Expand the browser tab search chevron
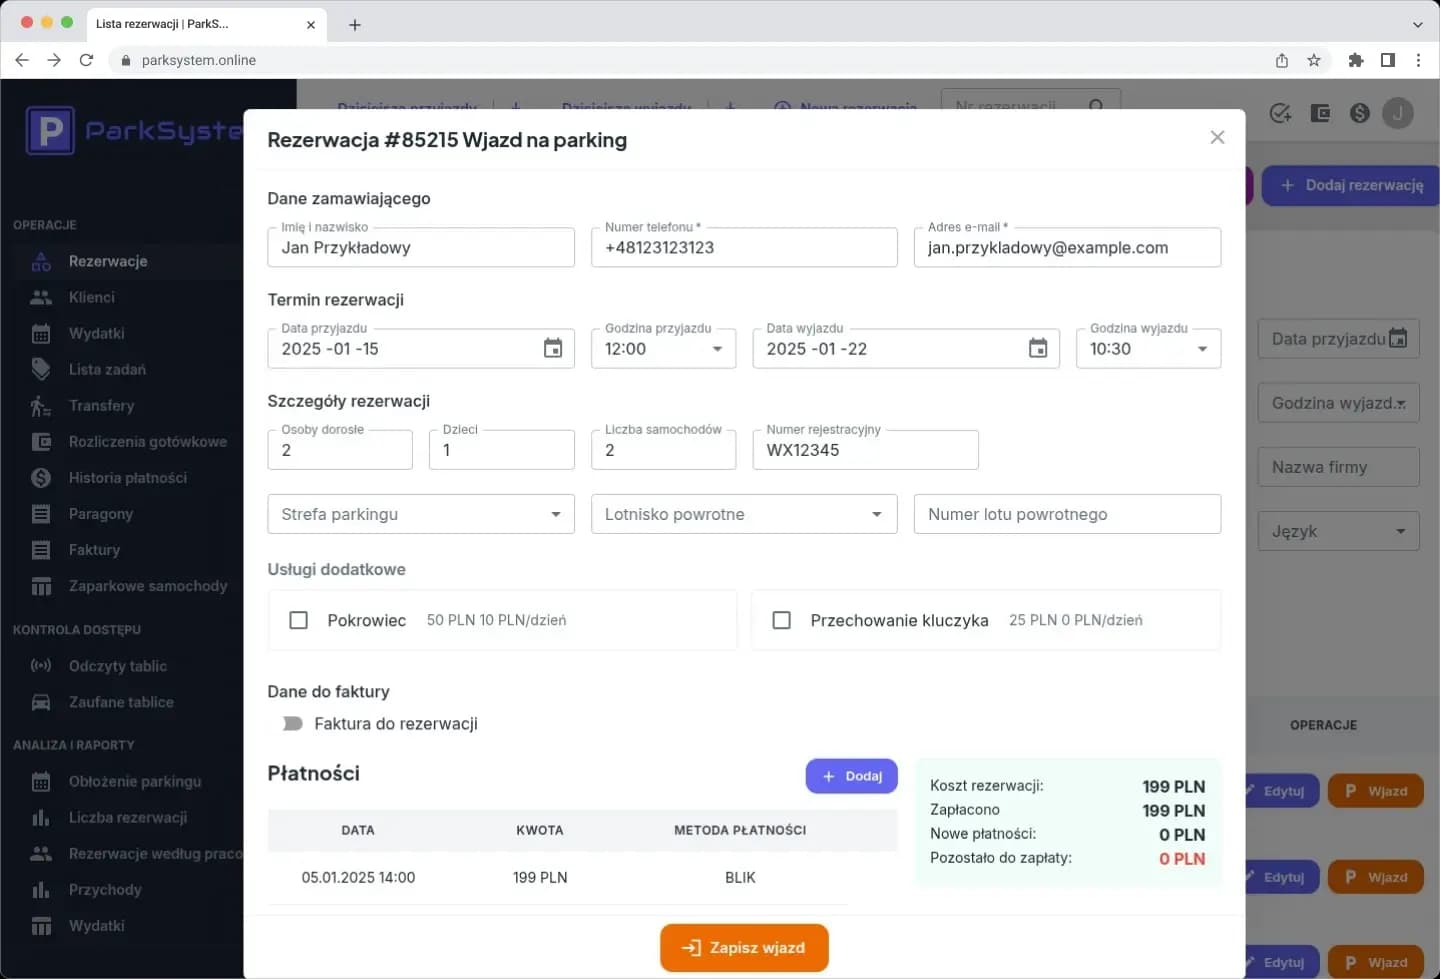 (x=1418, y=24)
